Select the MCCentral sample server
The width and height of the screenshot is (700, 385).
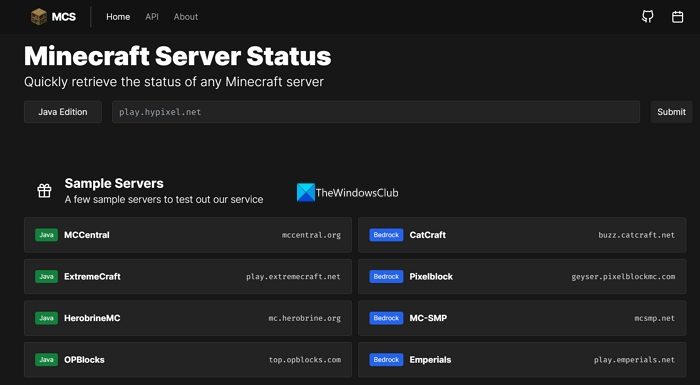tap(188, 235)
